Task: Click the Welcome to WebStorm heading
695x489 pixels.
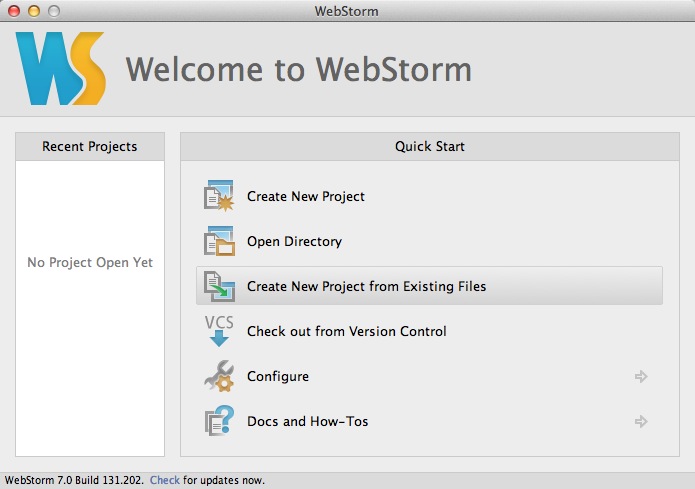Action: click(x=299, y=70)
